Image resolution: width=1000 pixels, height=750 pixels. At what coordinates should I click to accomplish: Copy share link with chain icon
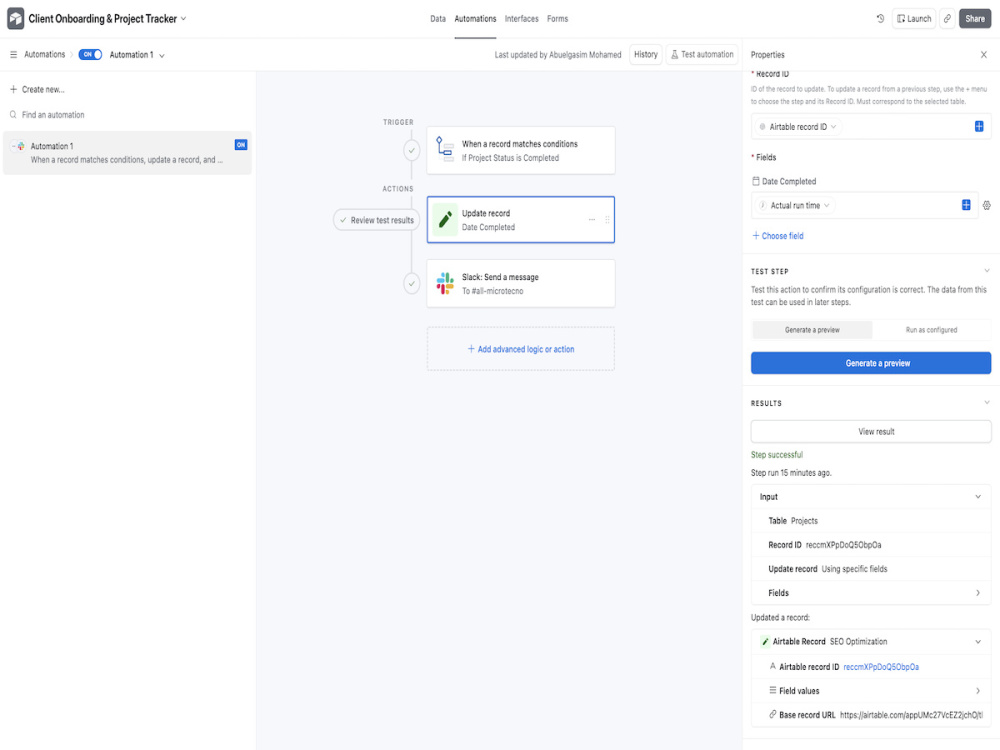click(x=947, y=18)
